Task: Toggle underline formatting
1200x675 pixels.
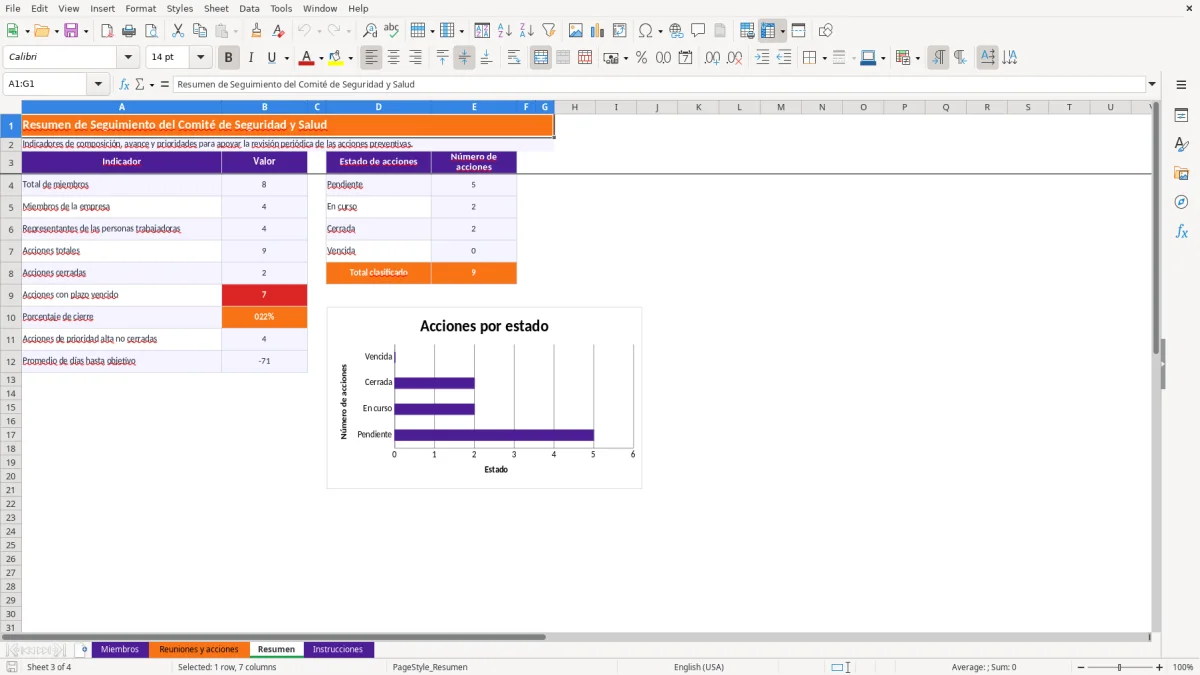Action: [x=271, y=58]
